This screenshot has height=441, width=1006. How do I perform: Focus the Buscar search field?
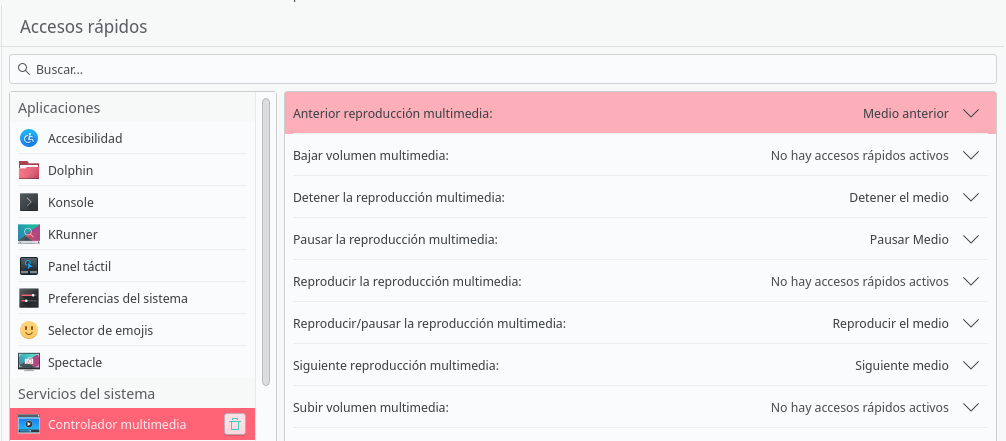pos(502,69)
